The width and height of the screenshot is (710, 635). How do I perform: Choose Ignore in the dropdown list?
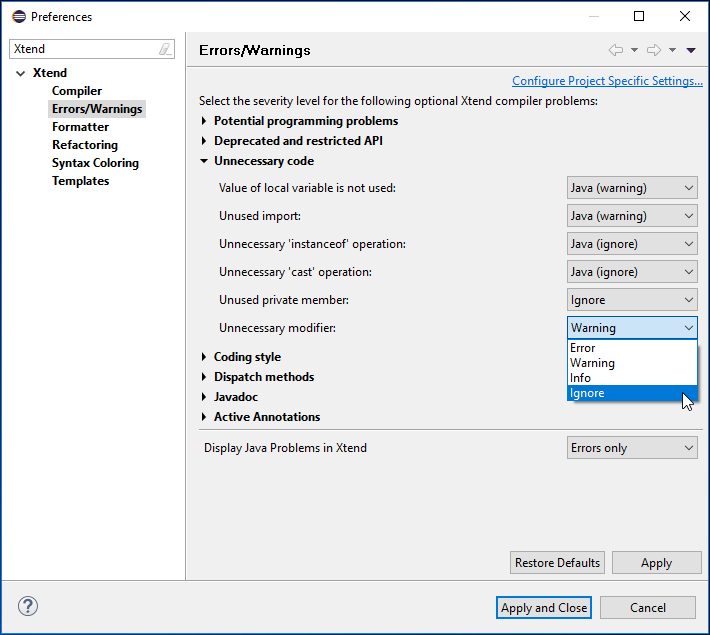[x=632, y=393]
